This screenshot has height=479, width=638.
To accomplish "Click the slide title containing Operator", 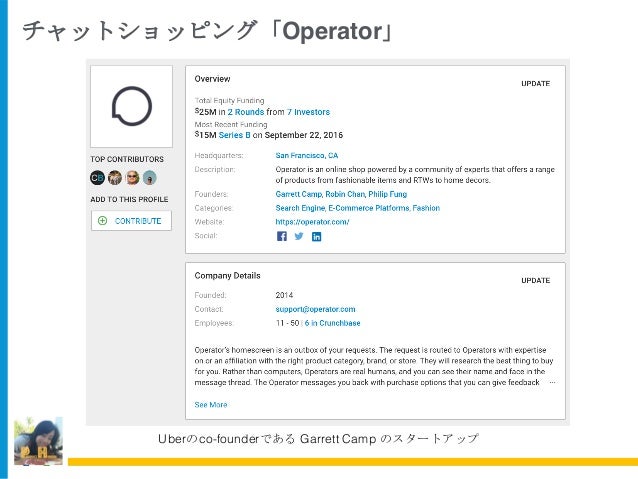I will coord(208,31).
